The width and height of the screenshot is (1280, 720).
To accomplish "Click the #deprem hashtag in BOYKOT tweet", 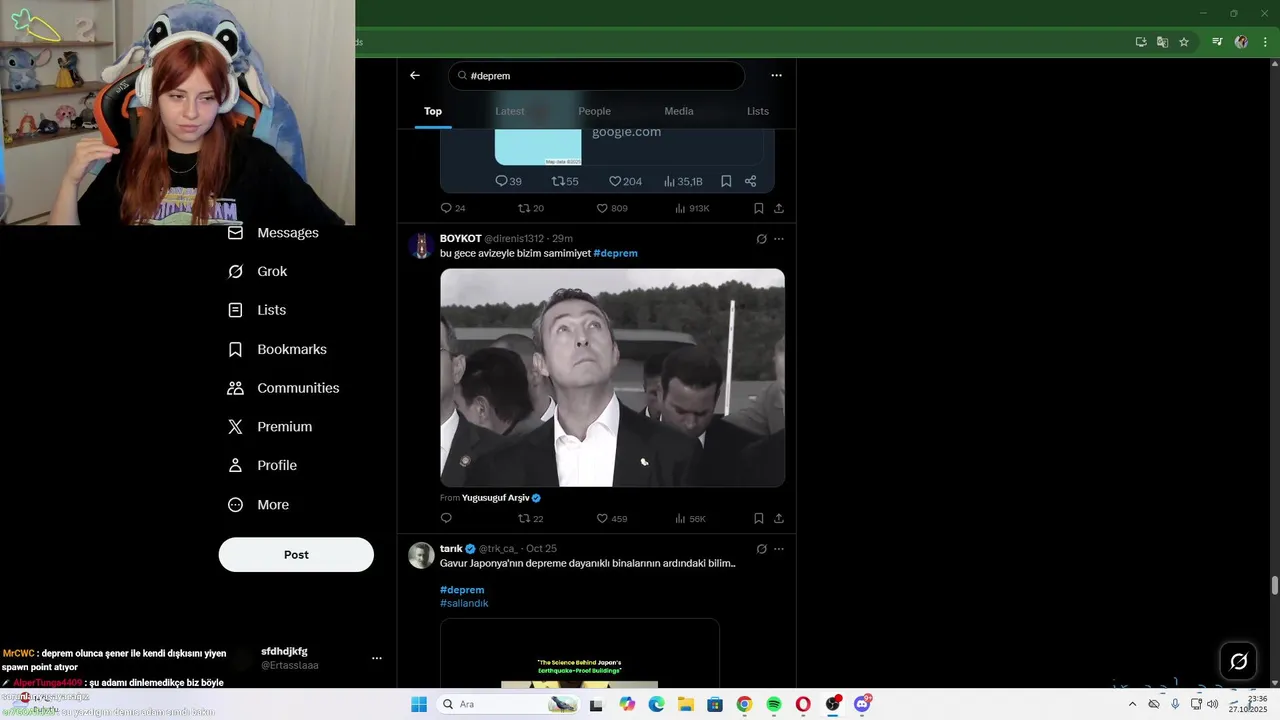I will pos(615,253).
